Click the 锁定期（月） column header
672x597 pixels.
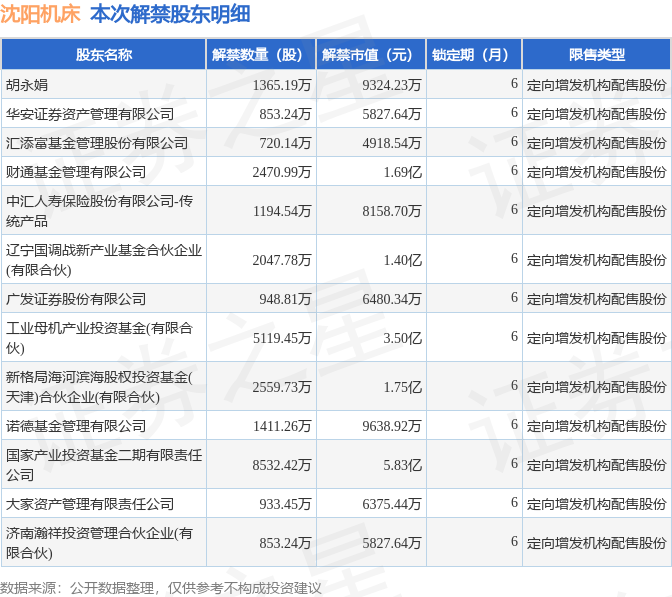473,55
